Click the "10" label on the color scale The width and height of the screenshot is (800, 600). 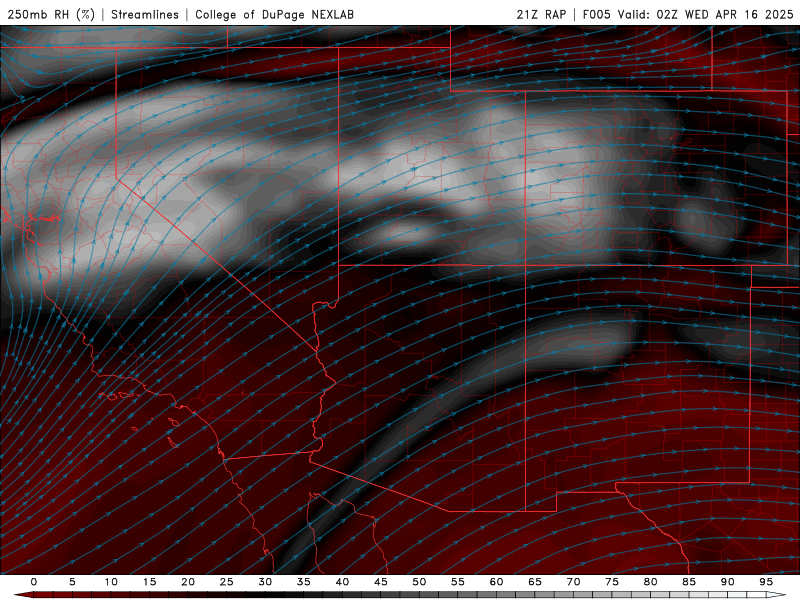(x=111, y=582)
